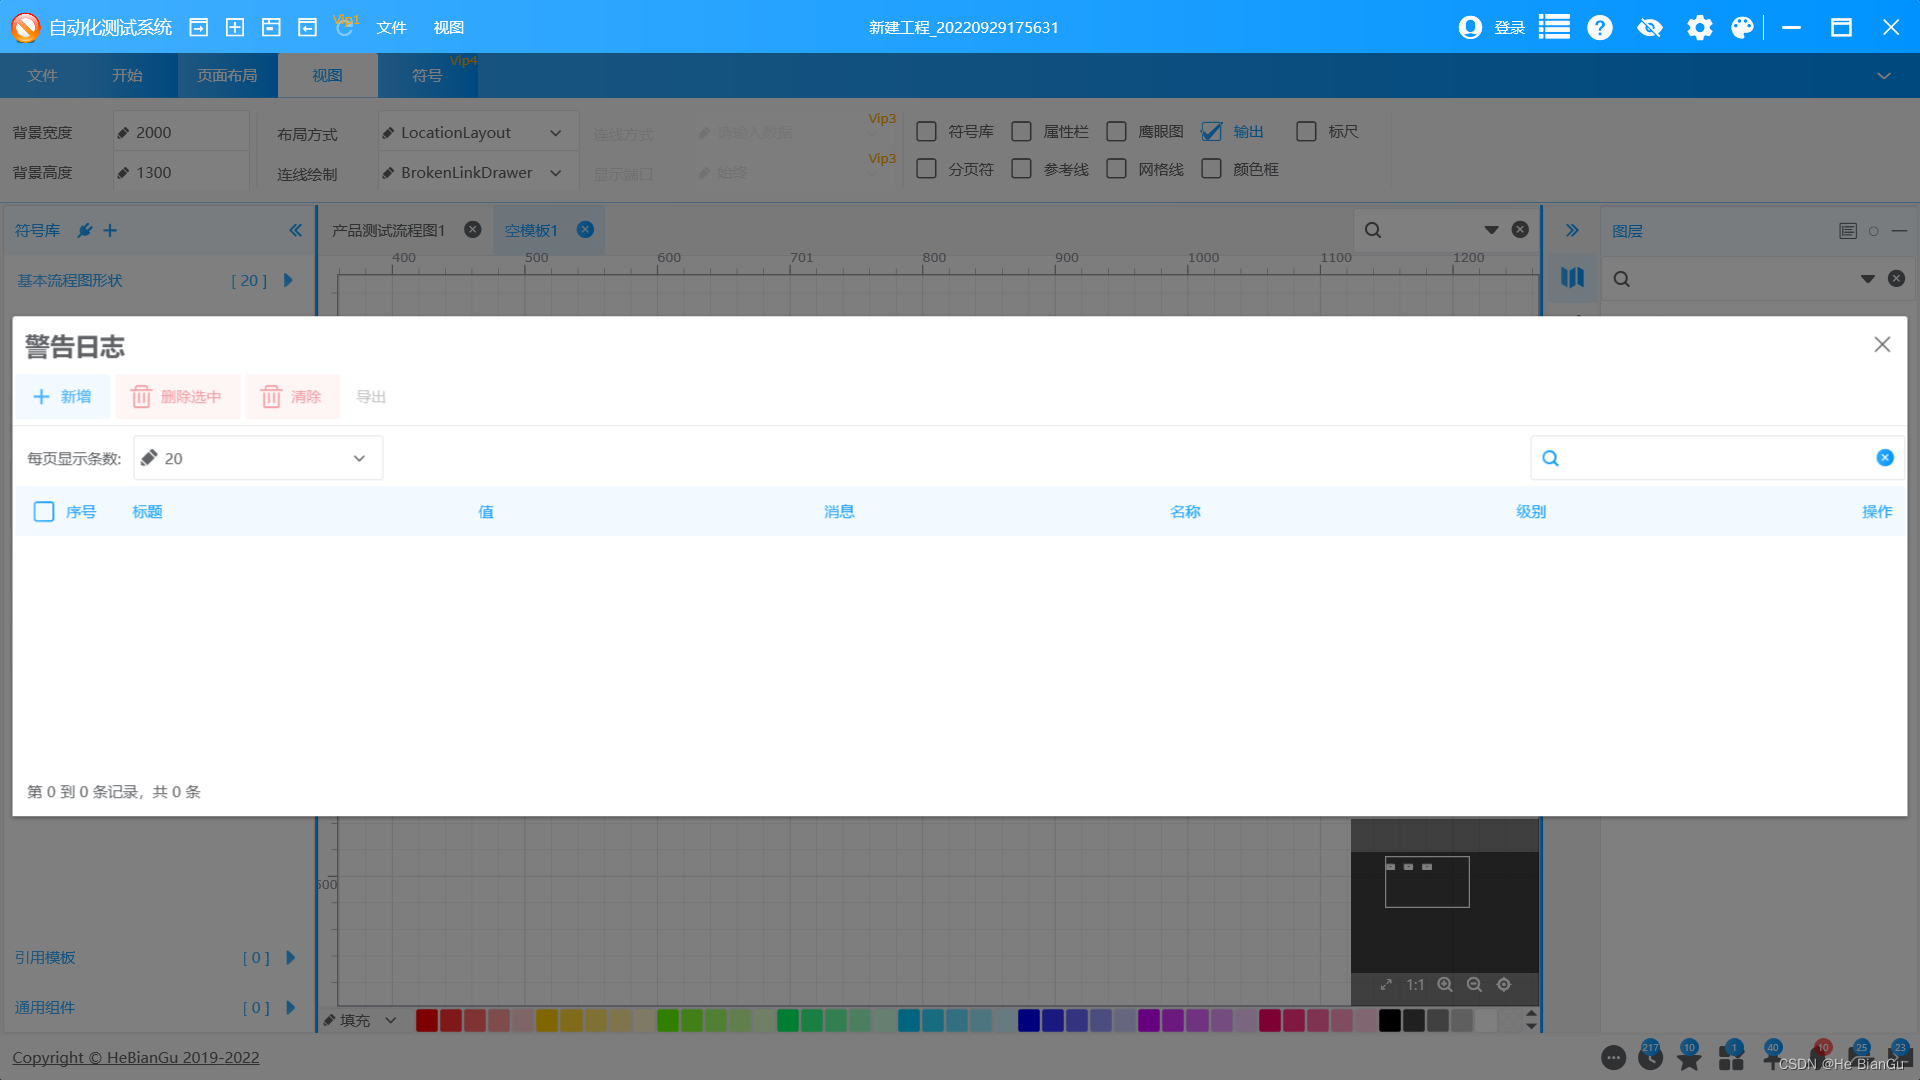Click the 新增 button in the warning log
The width and height of the screenshot is (1920, 1080).
point(62,396)
